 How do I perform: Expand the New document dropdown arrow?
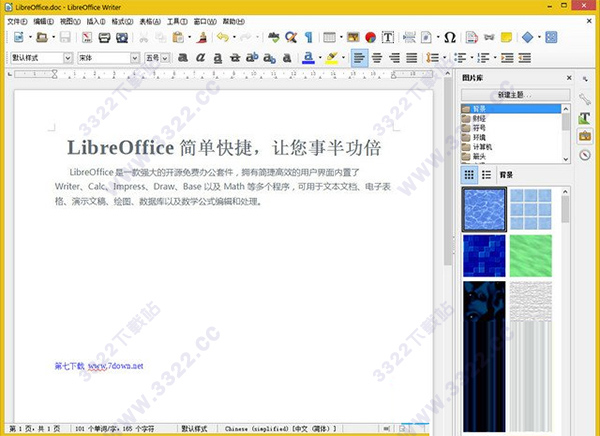pos(30,37)
